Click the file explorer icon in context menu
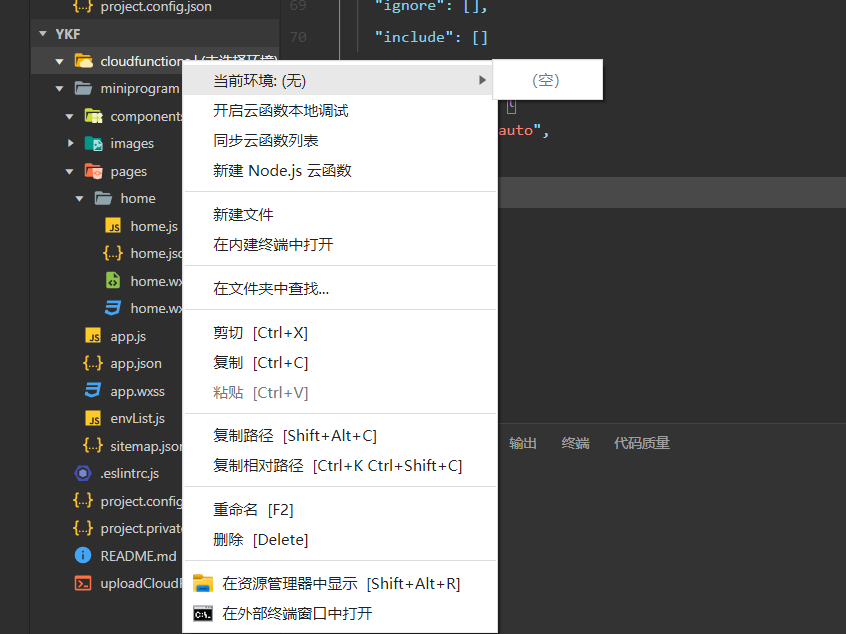 point(203,583)
